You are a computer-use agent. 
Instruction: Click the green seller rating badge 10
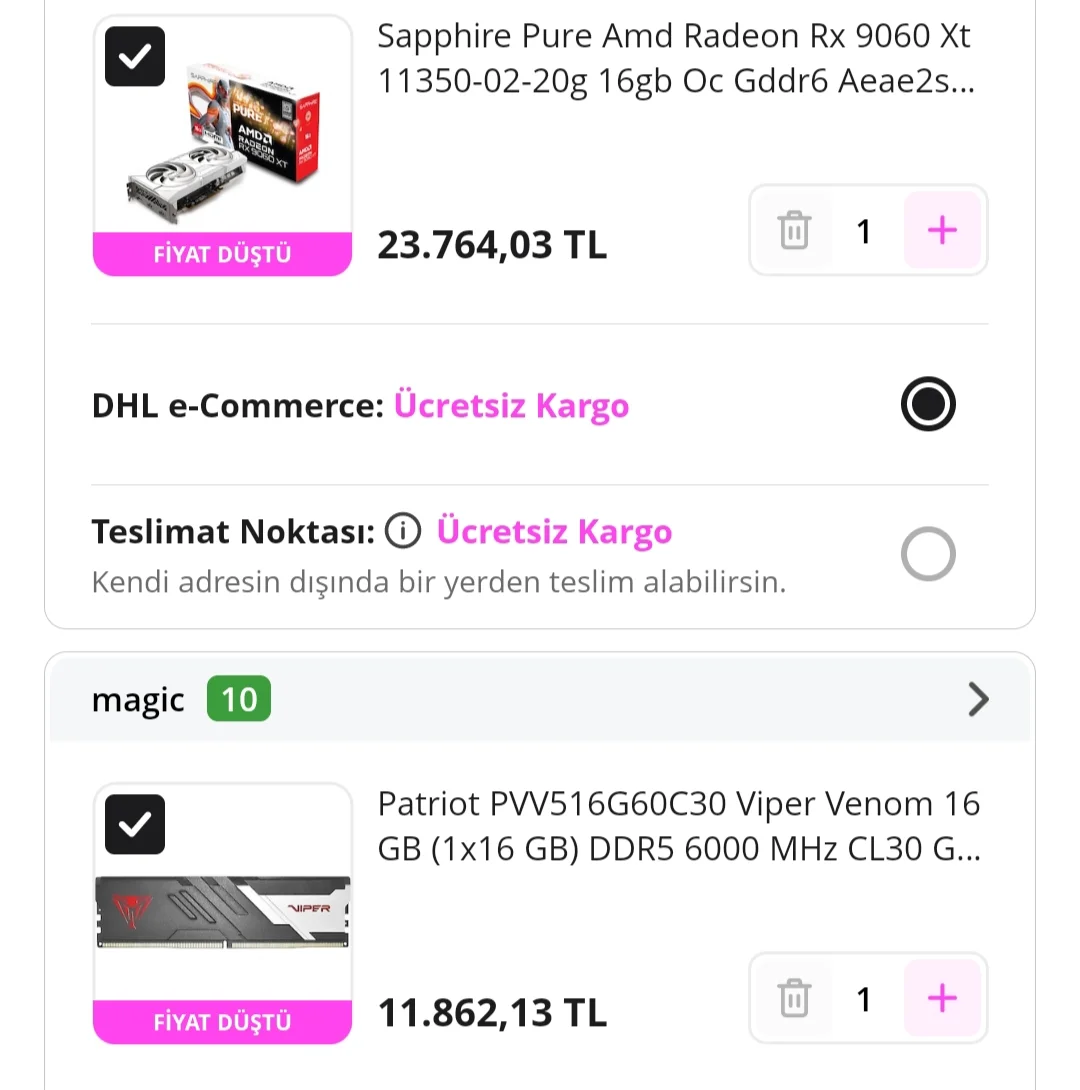tap(239, 700)
